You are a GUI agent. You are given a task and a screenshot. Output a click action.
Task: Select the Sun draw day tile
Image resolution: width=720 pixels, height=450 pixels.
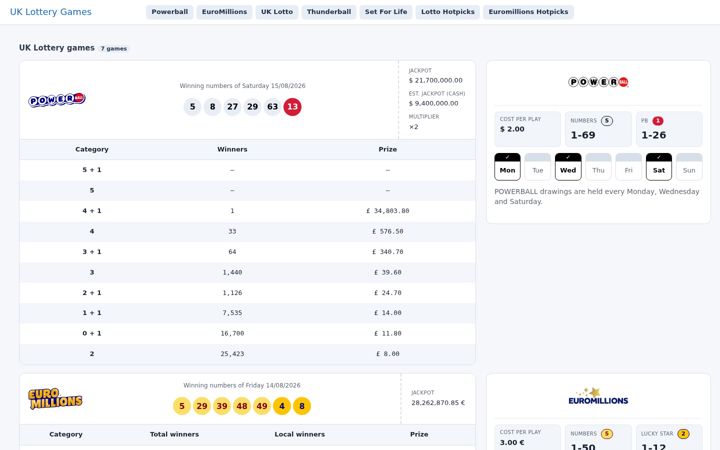point(689,167)
